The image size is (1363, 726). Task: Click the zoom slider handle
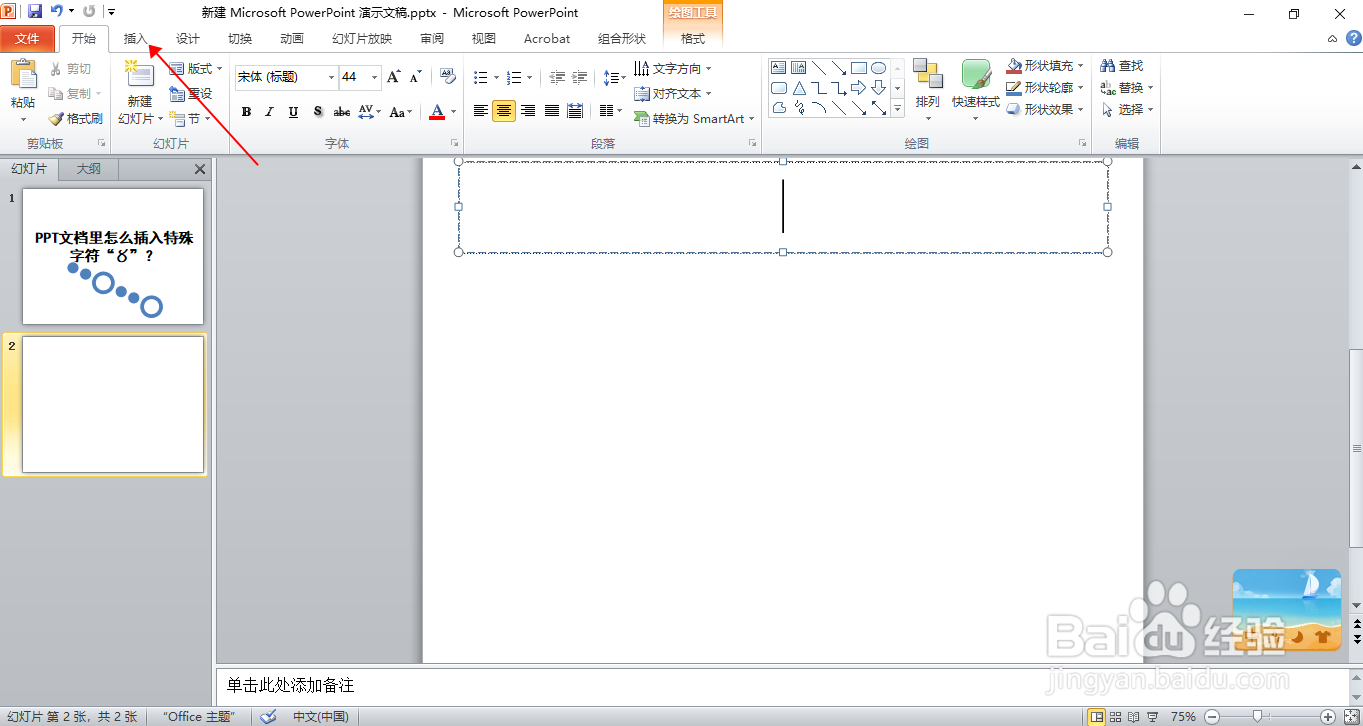[1257, 716]
